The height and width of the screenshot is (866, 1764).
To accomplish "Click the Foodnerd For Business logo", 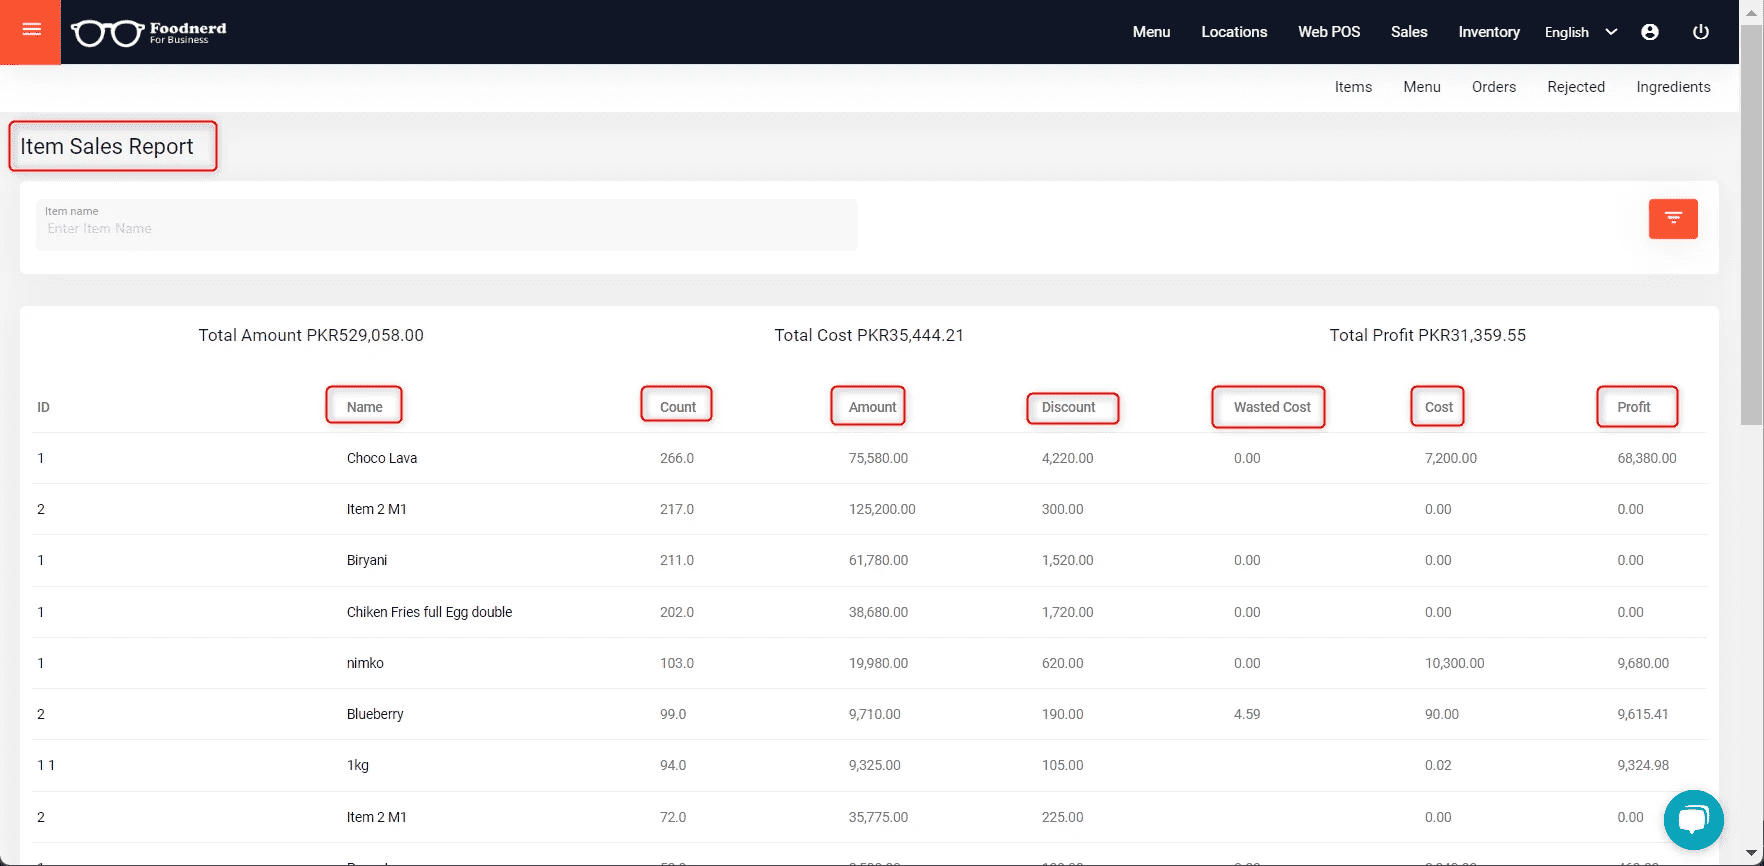I will [149, 33].
